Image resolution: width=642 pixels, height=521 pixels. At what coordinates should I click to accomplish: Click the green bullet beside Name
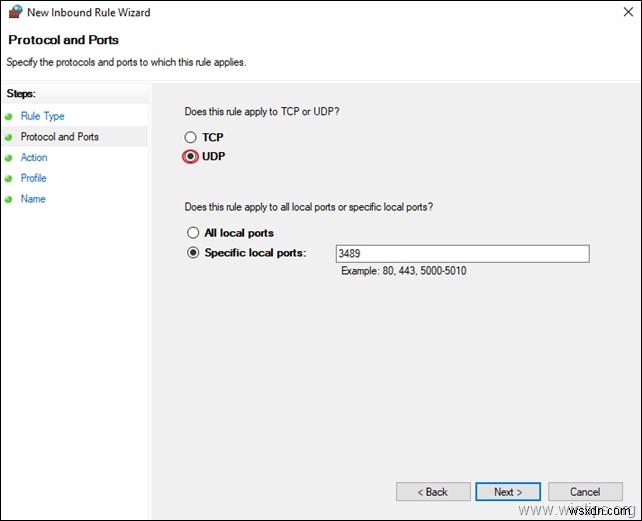pos(9,199)
